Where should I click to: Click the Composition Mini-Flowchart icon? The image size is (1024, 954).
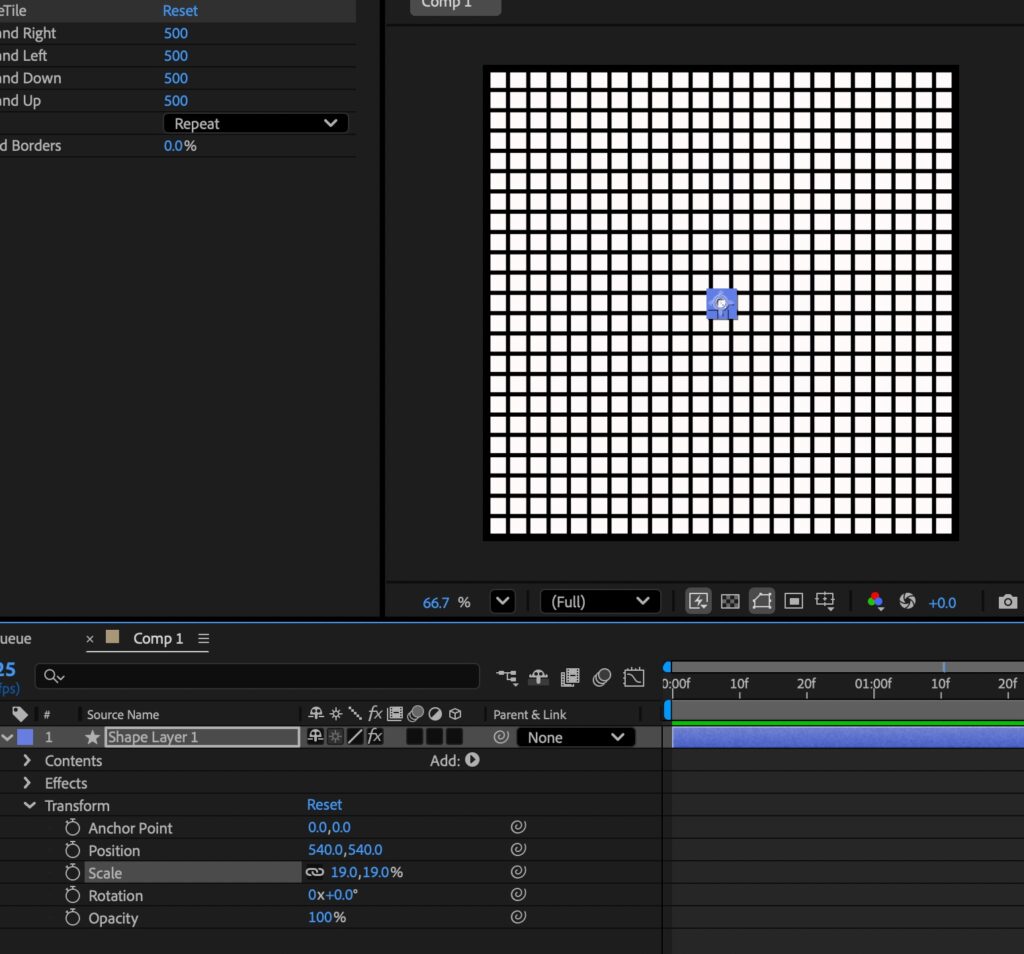[507, 677]
